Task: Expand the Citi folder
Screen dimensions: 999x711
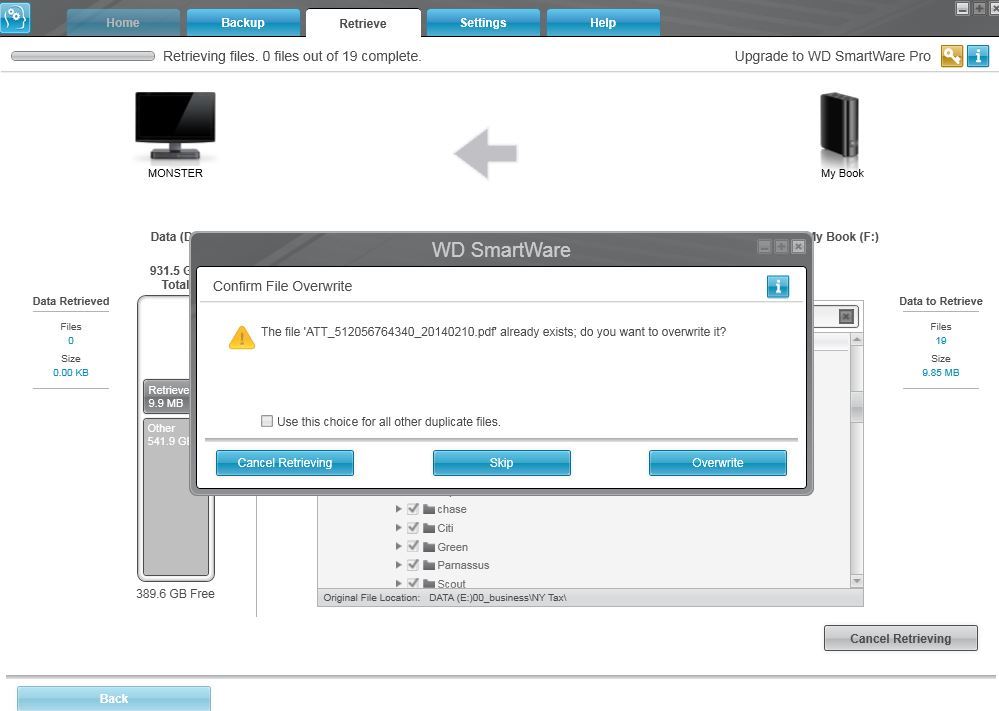Action: tap(398, 528)
